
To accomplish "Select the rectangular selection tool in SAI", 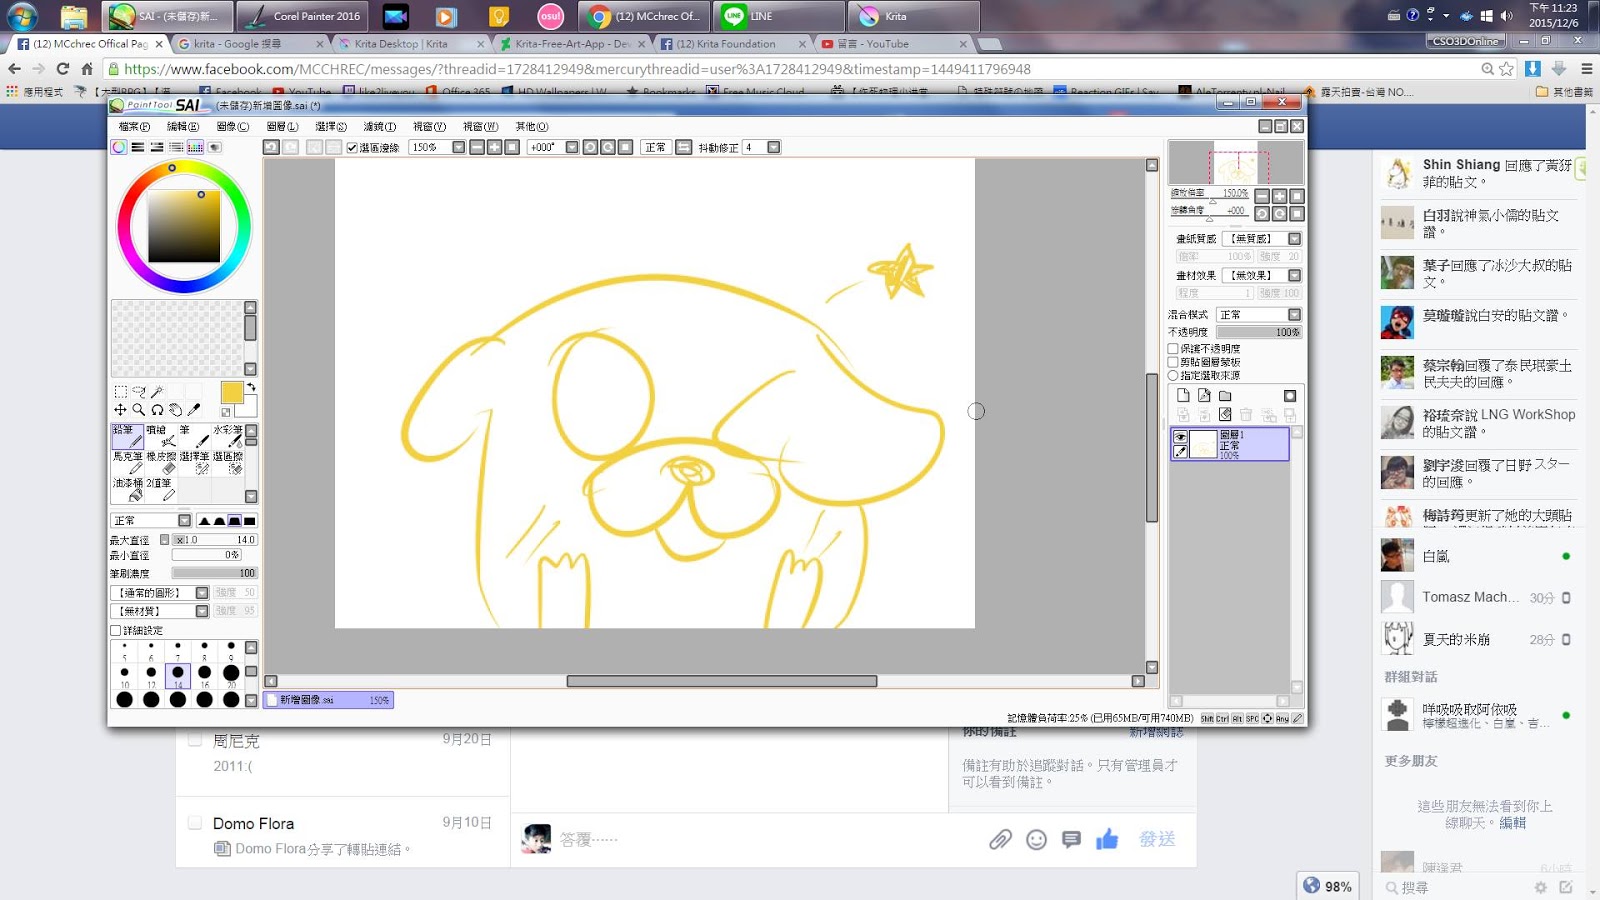I will (120, 392).
